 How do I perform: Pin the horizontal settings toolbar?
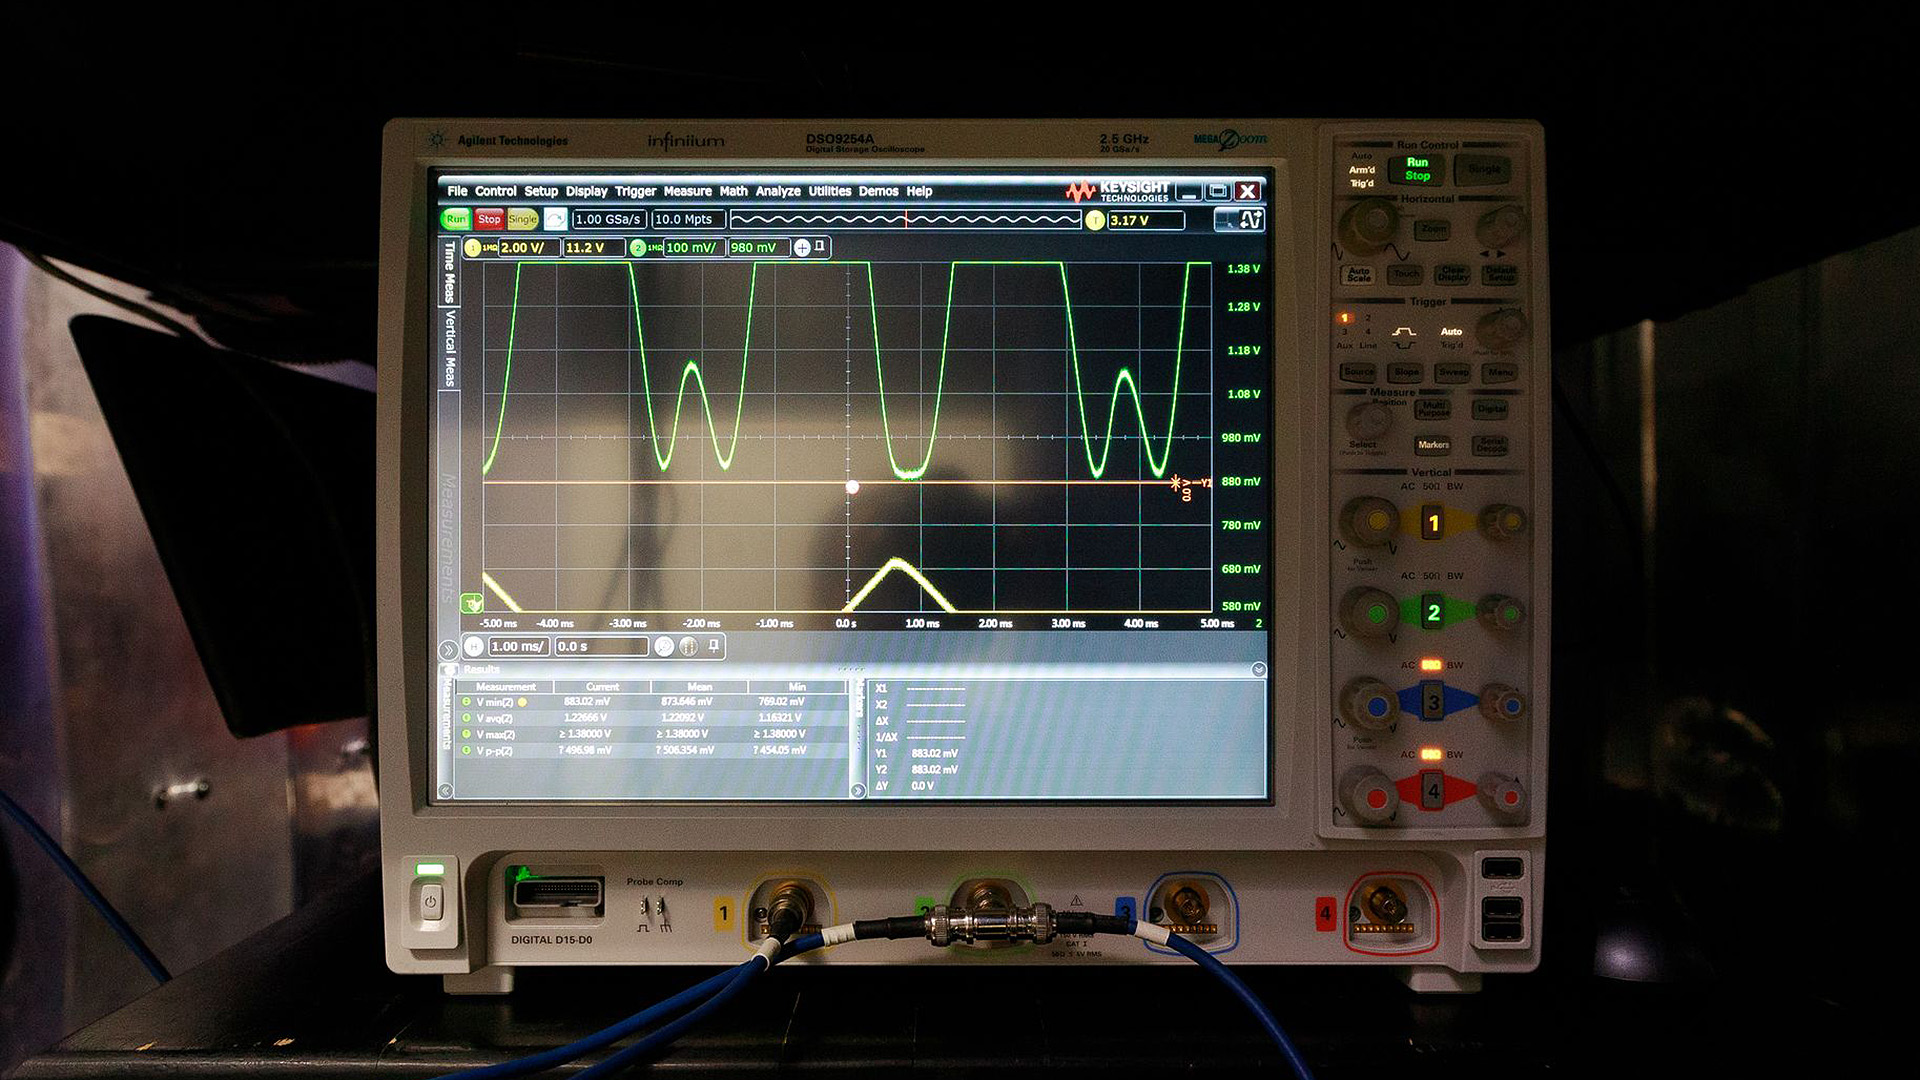[x=714, y=646]
